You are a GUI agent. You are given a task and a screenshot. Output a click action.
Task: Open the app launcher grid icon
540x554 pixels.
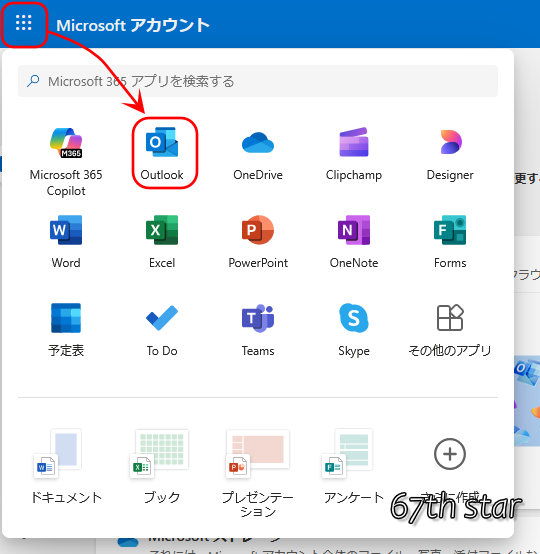pyautogui.click(x=24, y=23)
